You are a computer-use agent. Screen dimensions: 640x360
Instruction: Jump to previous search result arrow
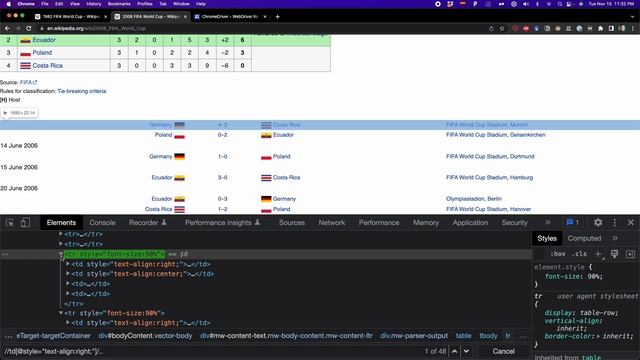454,351
